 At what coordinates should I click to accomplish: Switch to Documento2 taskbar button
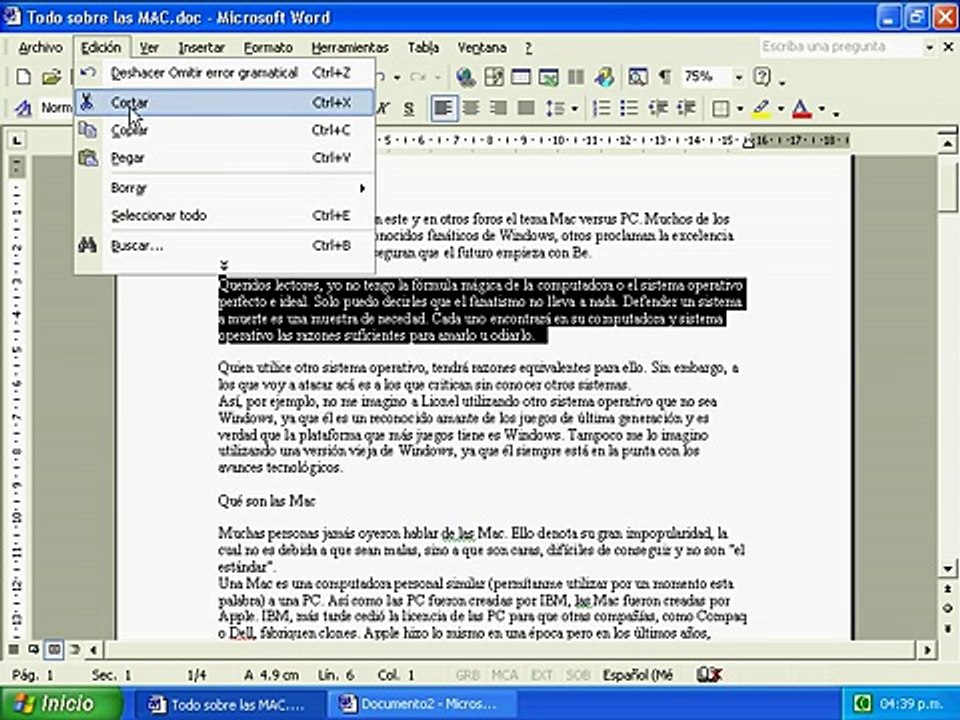422,705
